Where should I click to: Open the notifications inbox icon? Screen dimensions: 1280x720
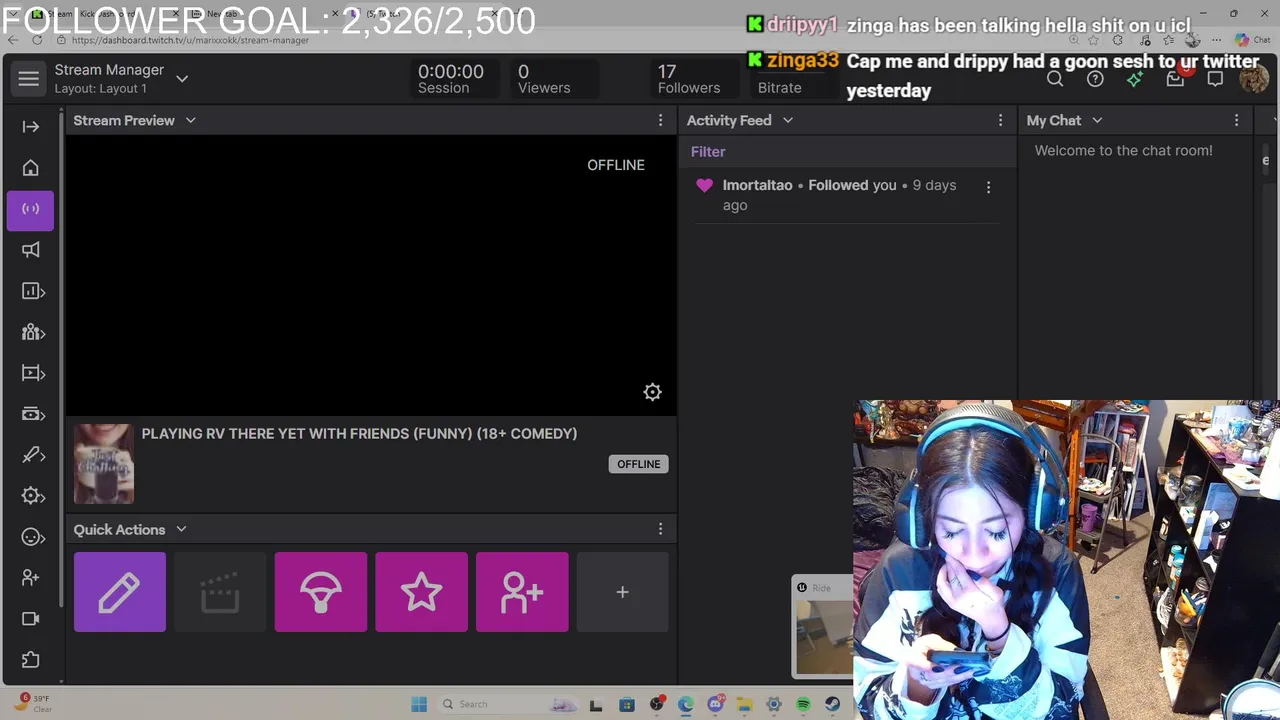coord(1175,79)
